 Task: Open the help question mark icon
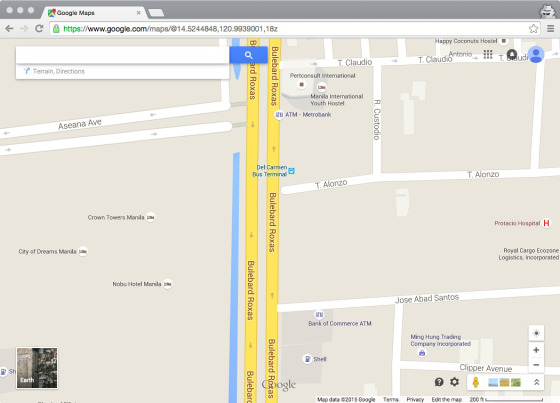pos(439,382)
